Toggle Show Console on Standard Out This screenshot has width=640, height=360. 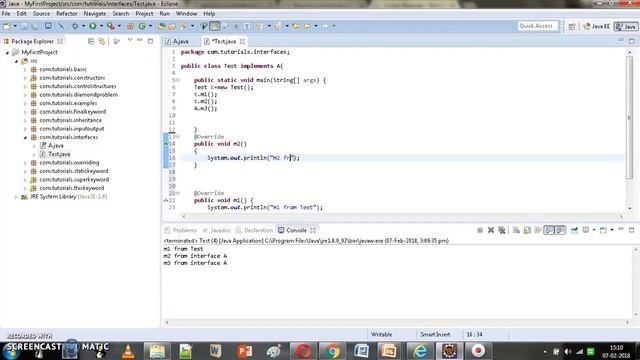click(549, 230)
